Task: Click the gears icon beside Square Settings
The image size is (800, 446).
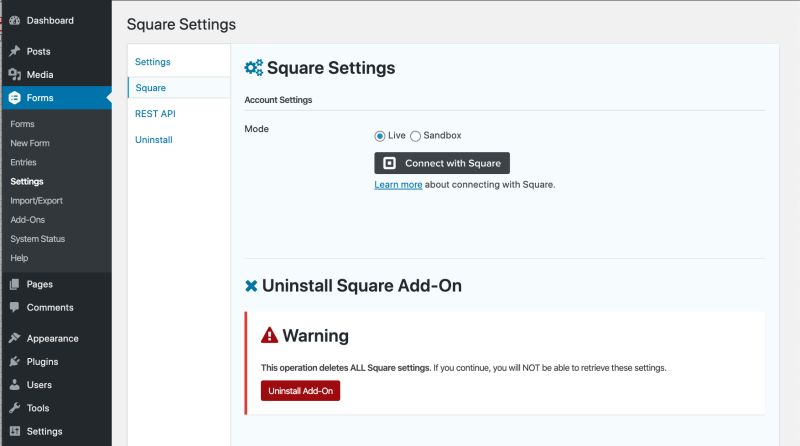Action: click(254, 67)
